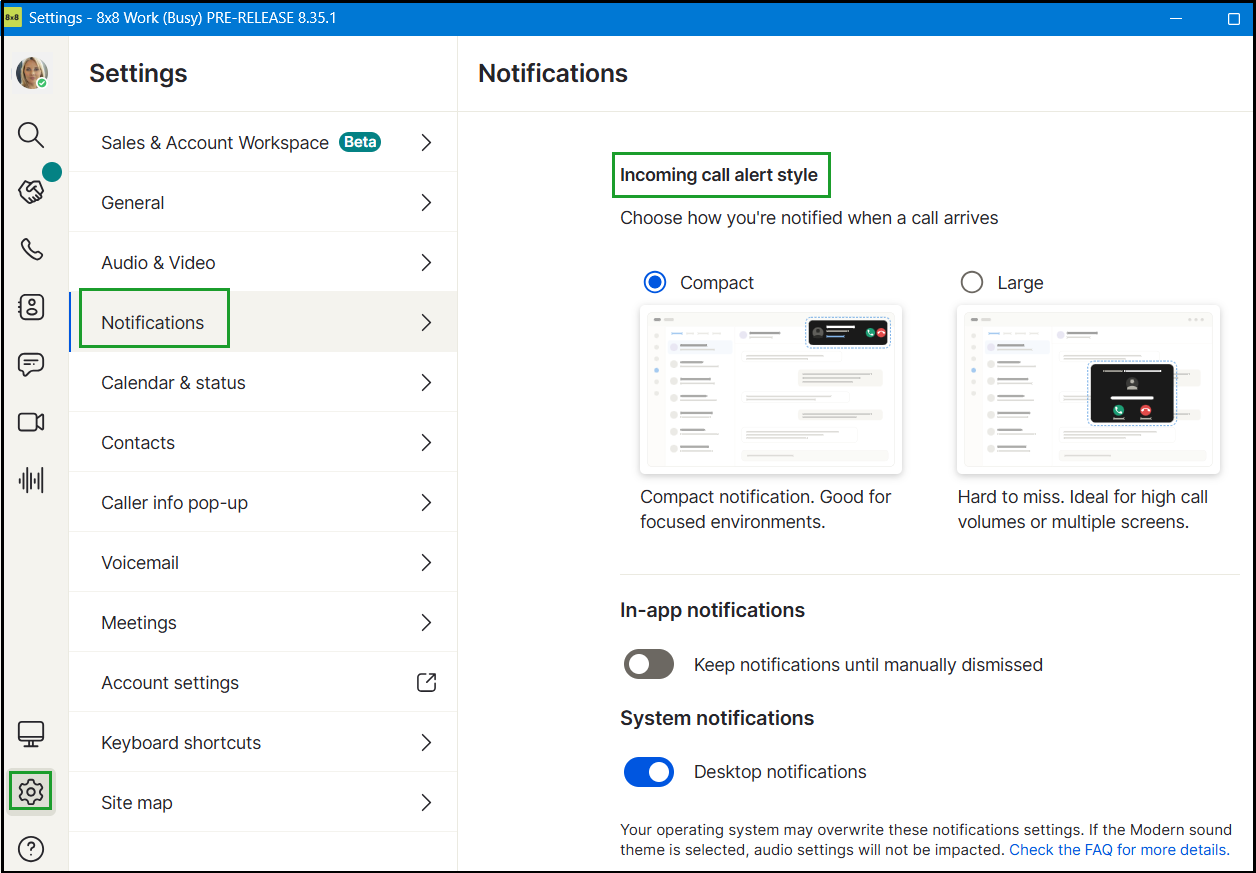Open the Meetings video camera icon

(x=31, y=422)
